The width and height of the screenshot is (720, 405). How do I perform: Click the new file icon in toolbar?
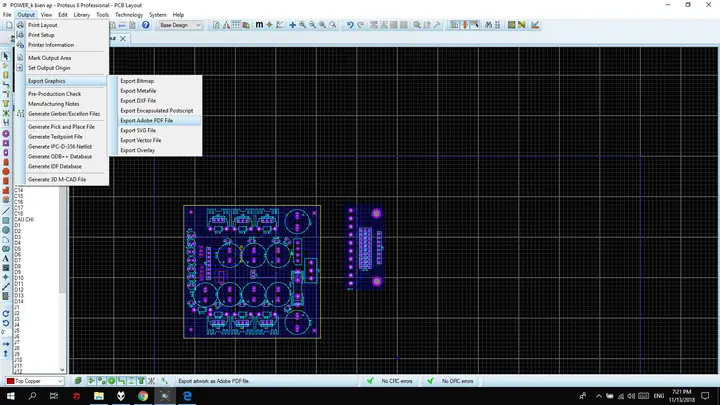tap(9, 25)
